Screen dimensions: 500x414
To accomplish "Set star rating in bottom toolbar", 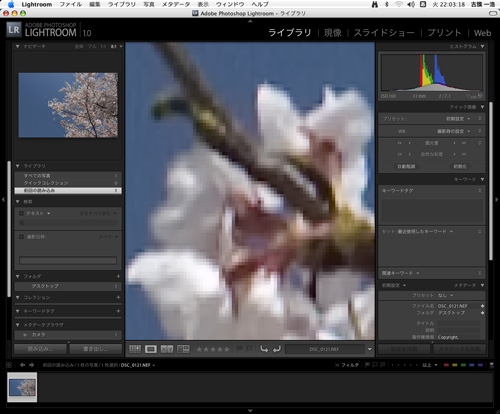I will [x=213, y=349].
